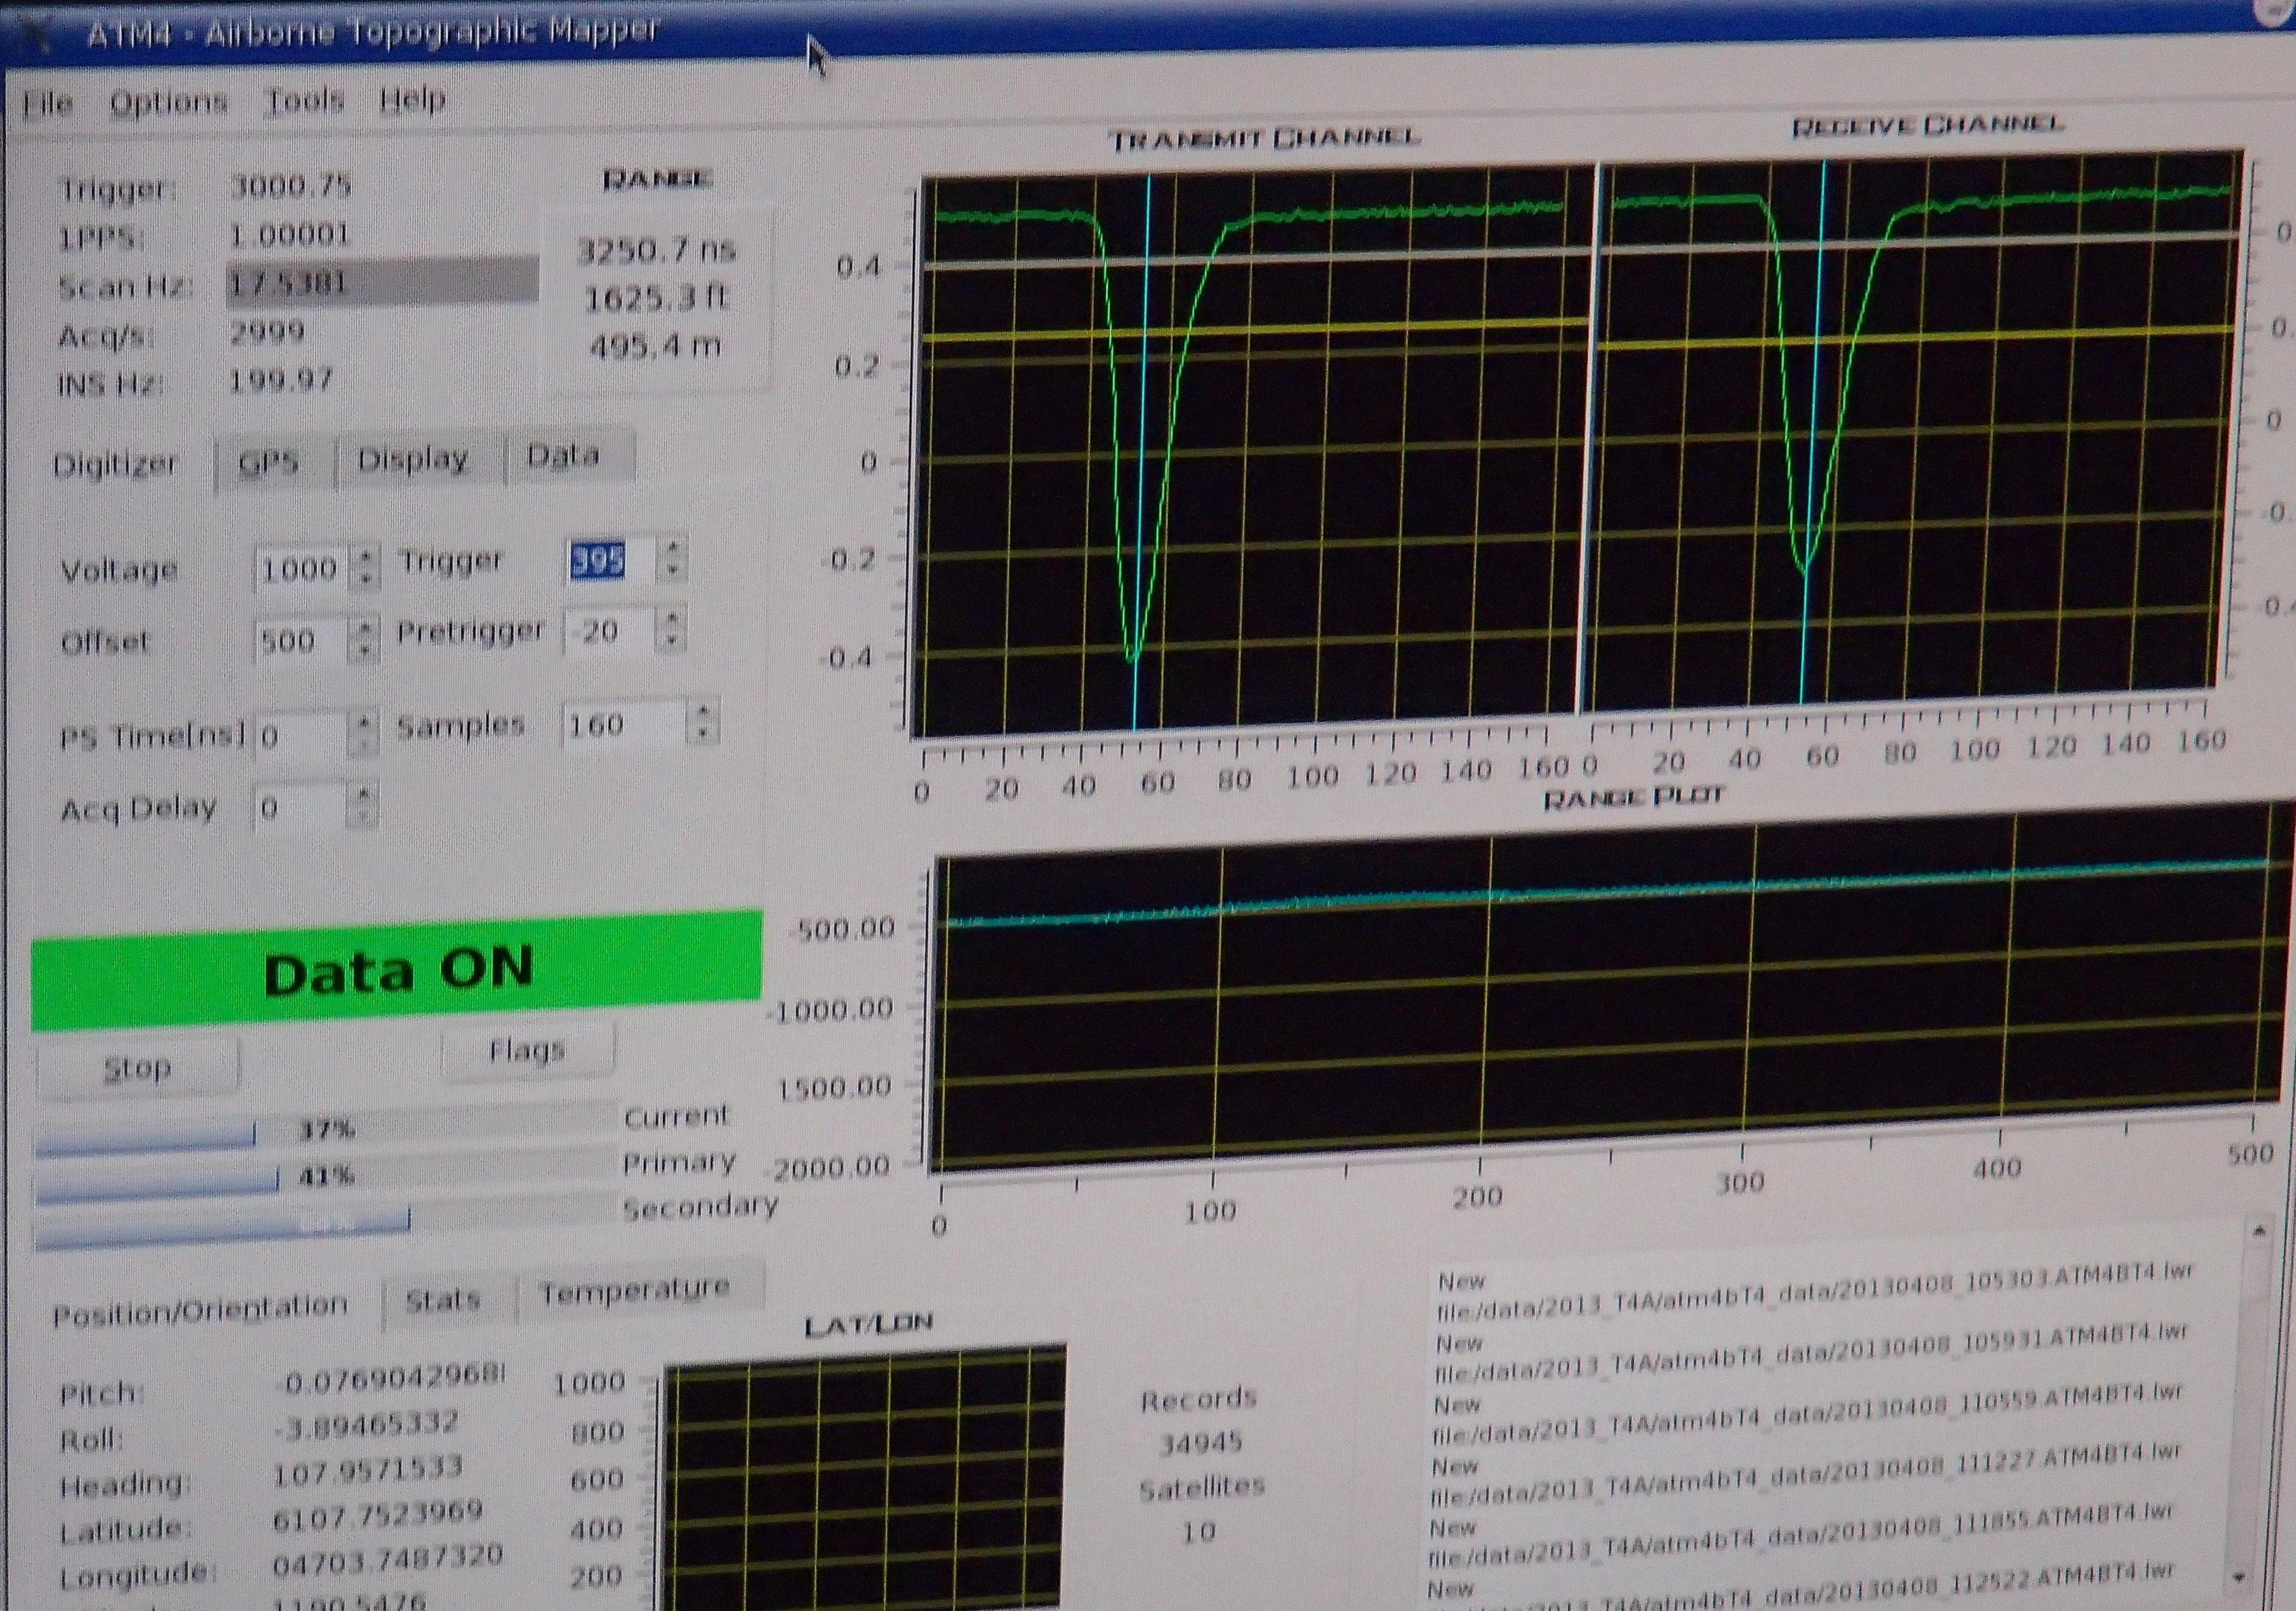This screenshot has width=2296, height=1611.
Task: Focus the Acq Delay field
Action: tap(300, 807)
